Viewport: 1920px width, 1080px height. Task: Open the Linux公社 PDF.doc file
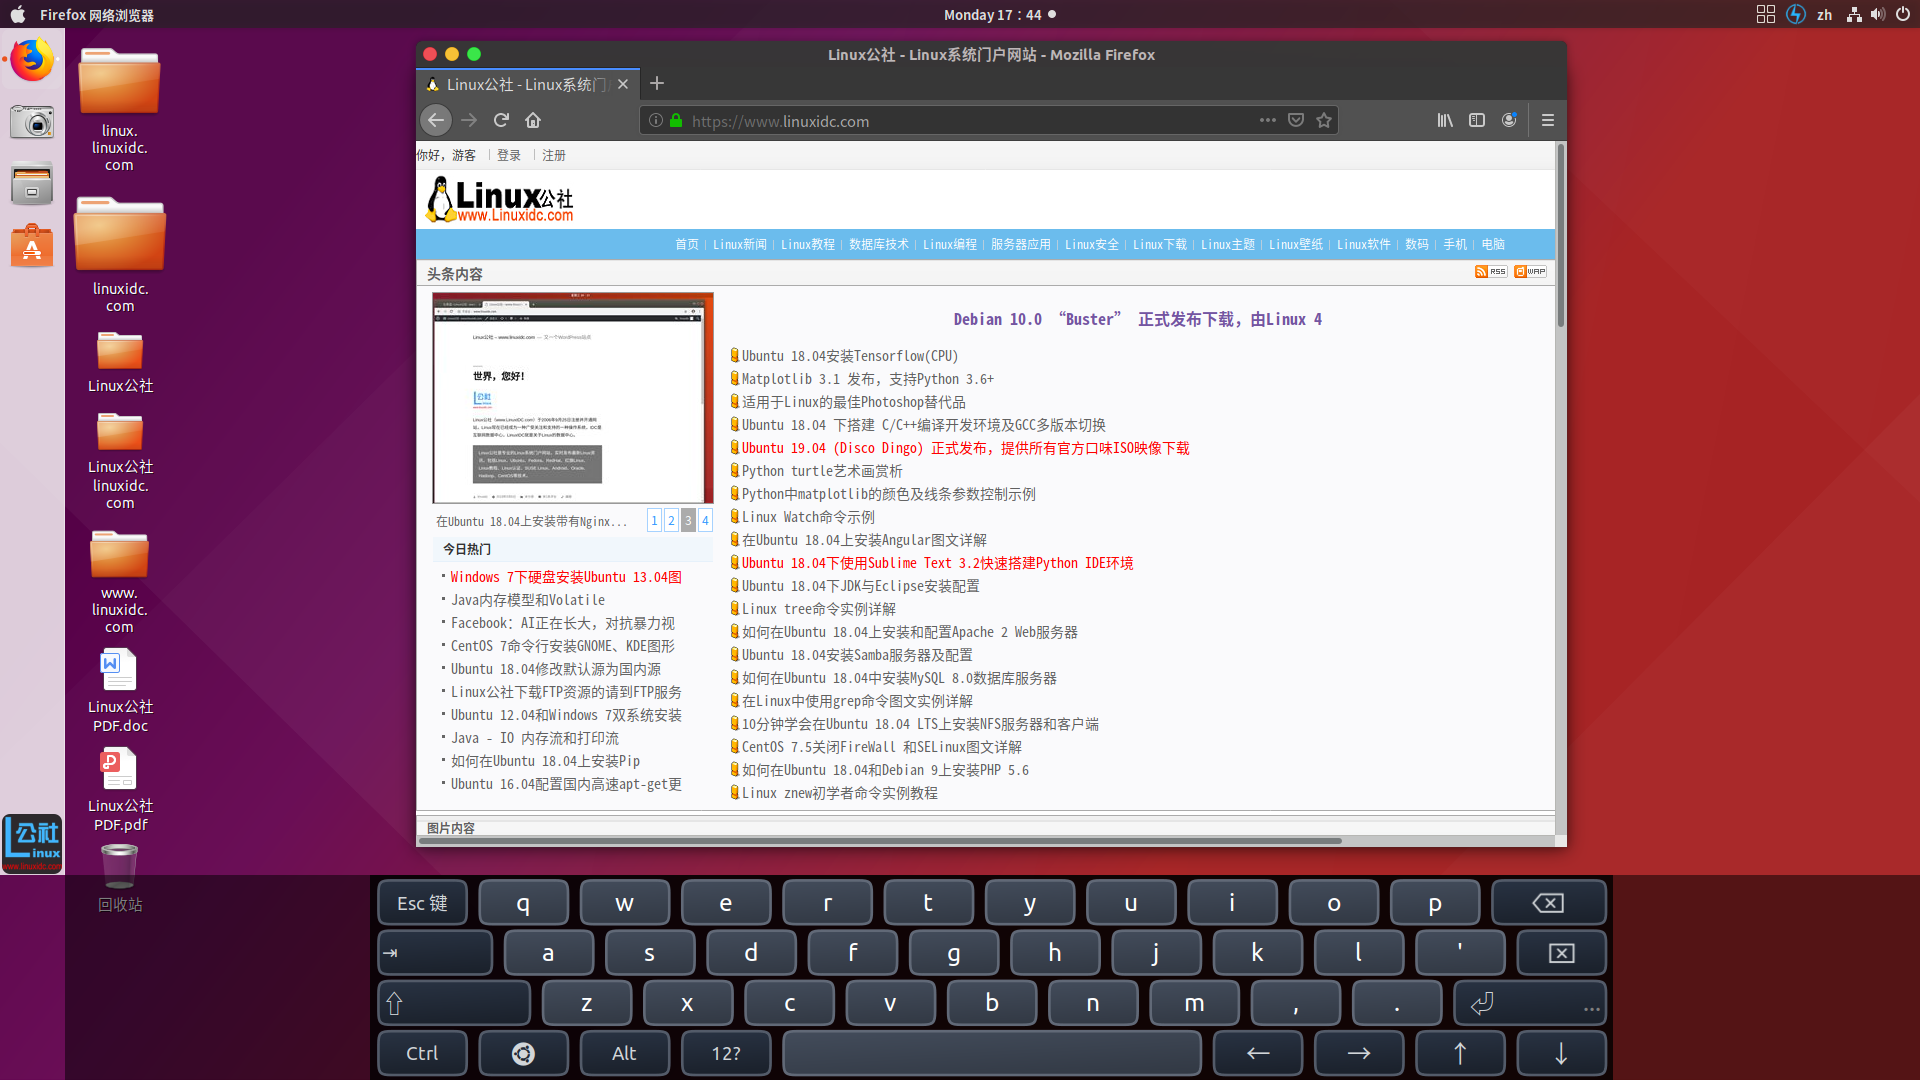pos(120,692)
